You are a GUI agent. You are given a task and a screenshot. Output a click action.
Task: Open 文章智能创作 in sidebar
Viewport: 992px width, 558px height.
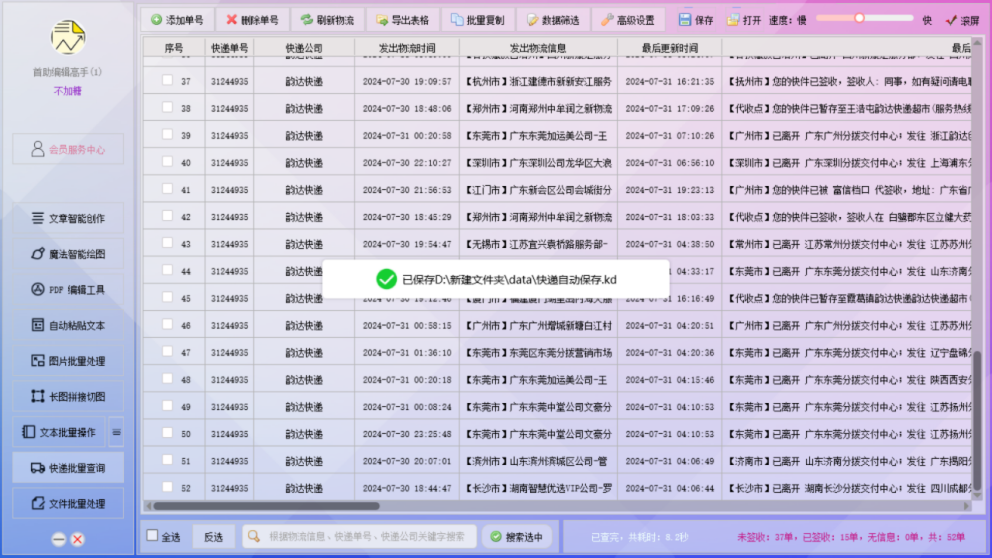point(68,218)
